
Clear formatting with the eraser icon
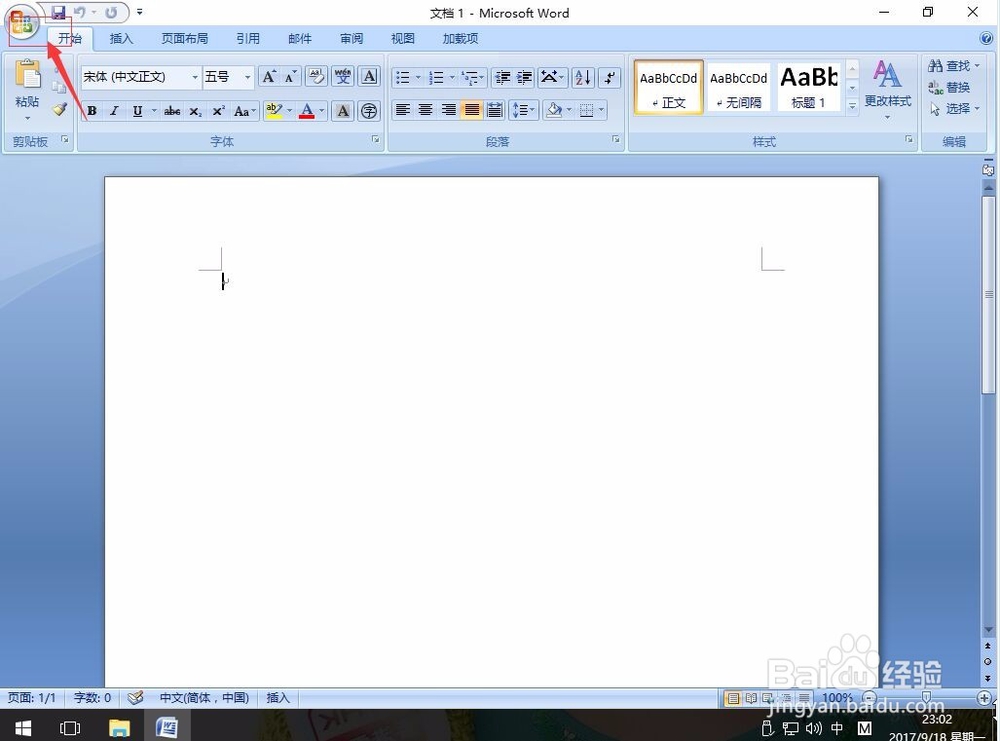(316, 77)
